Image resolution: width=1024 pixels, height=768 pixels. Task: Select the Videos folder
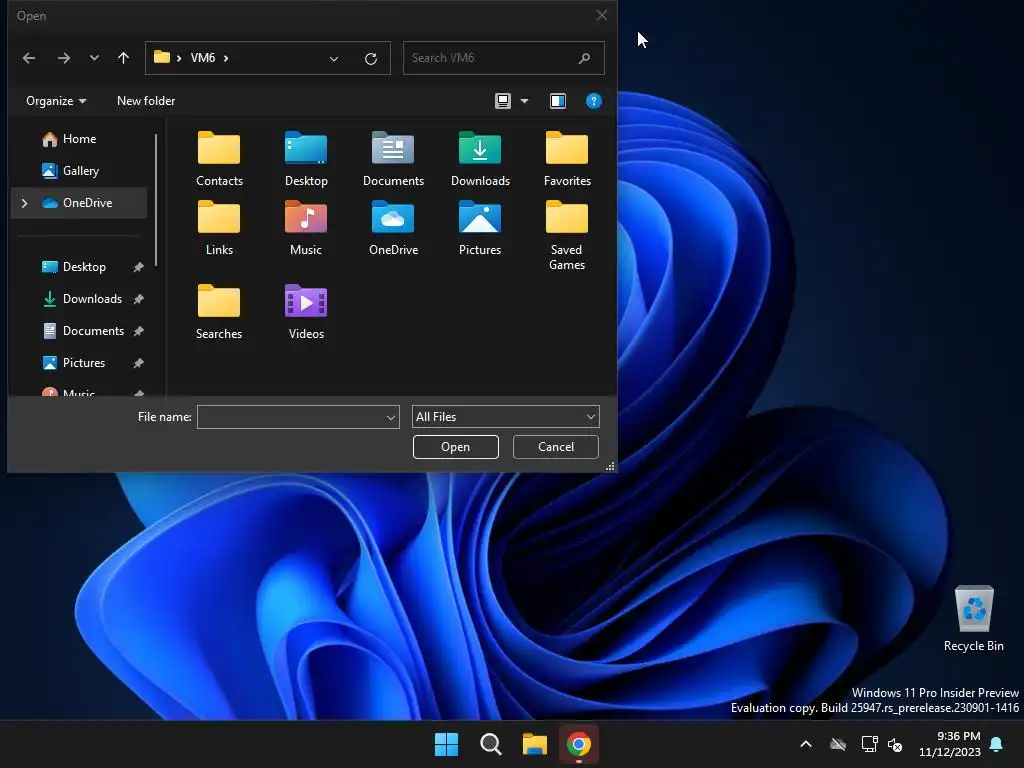[x=306, y=312]
